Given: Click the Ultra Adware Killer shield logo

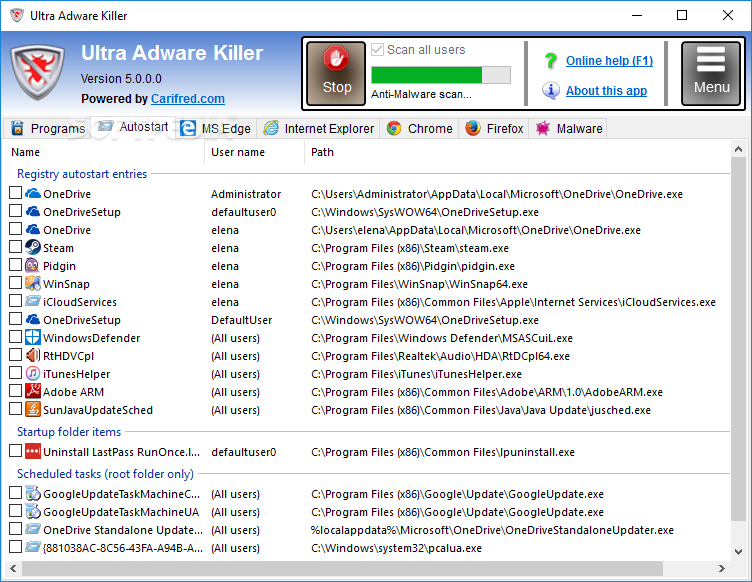Looking at the screenshot, I should (x=38, y=72).
